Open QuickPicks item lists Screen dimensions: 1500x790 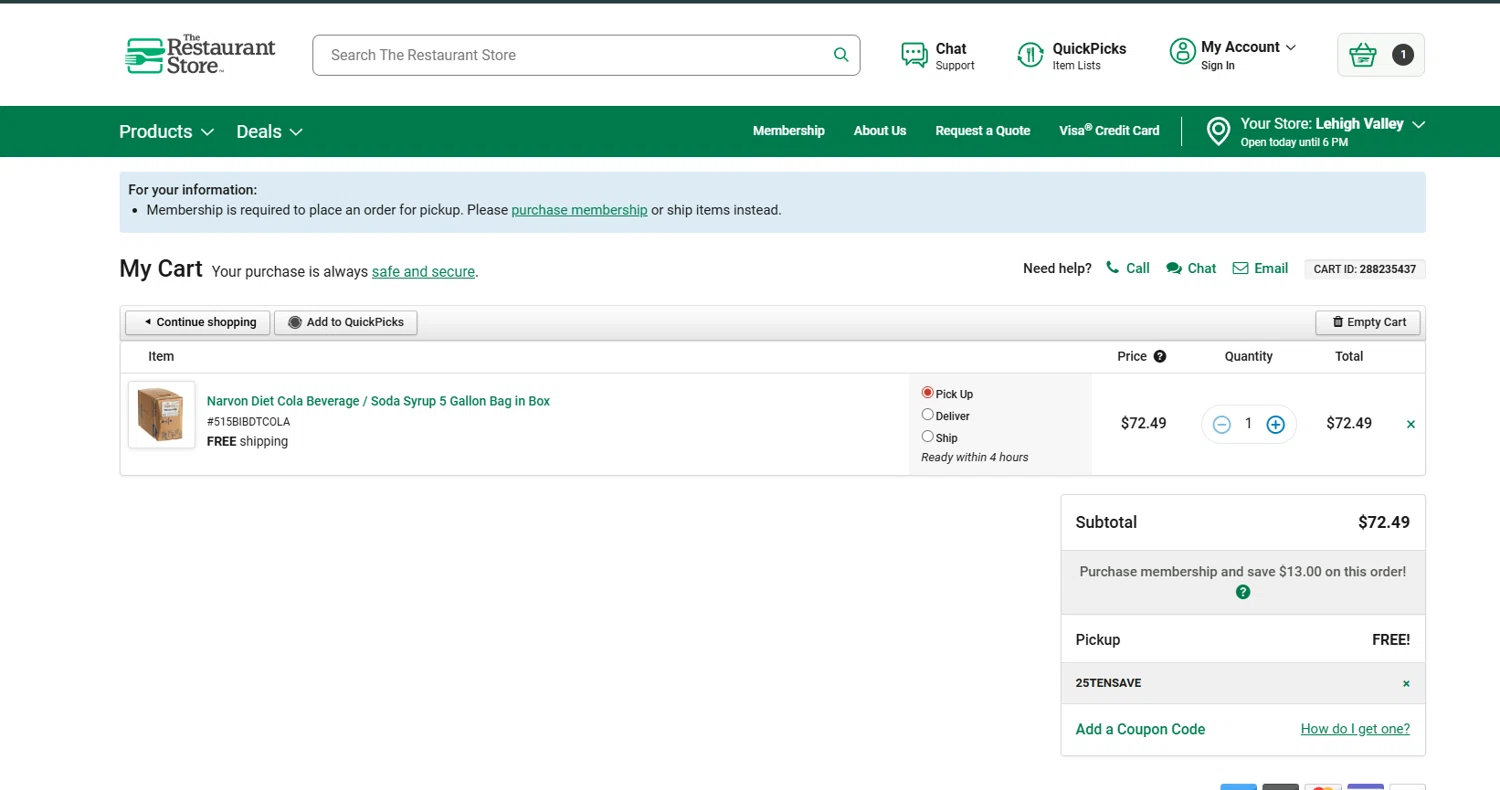coord(1071,55)
